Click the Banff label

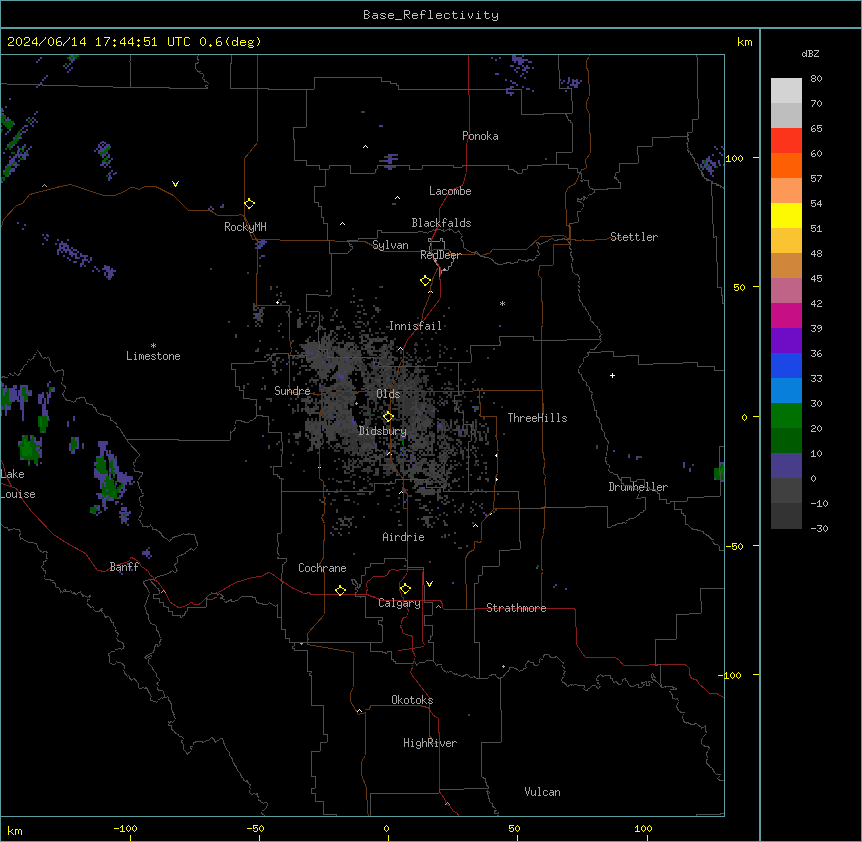pyautogui.click(x=124, y=567)
